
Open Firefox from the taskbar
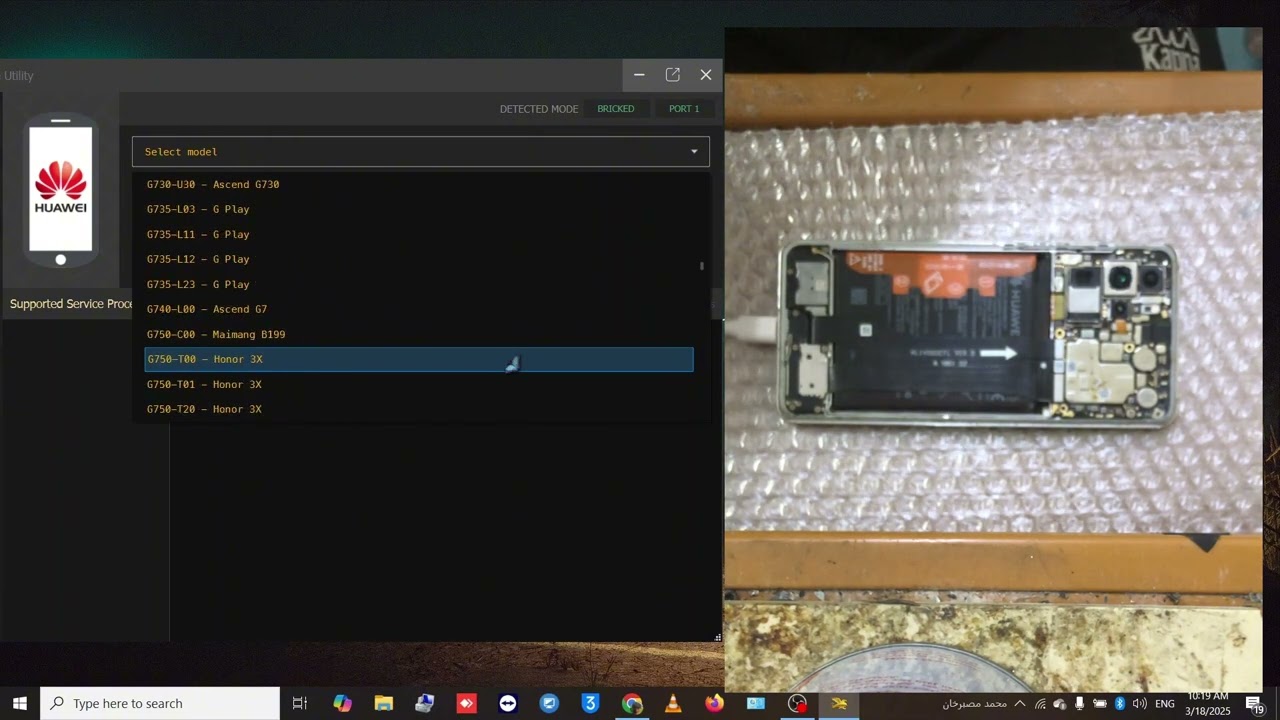coord(714,703)
